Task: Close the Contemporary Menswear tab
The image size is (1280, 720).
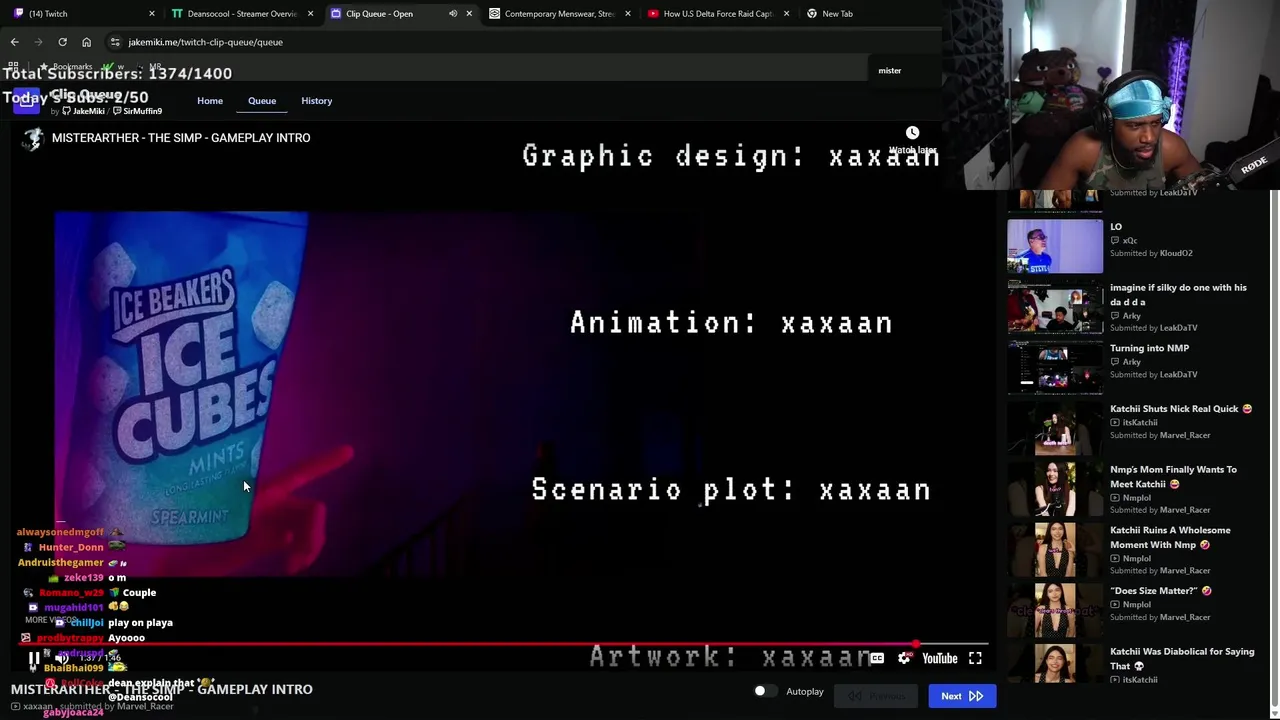Action: (628, 14)
